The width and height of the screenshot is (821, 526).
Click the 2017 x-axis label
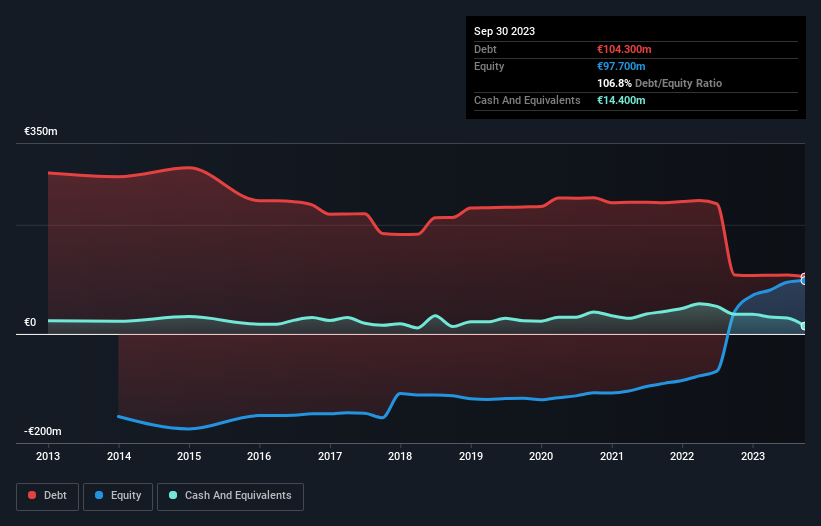pos(330,456)
